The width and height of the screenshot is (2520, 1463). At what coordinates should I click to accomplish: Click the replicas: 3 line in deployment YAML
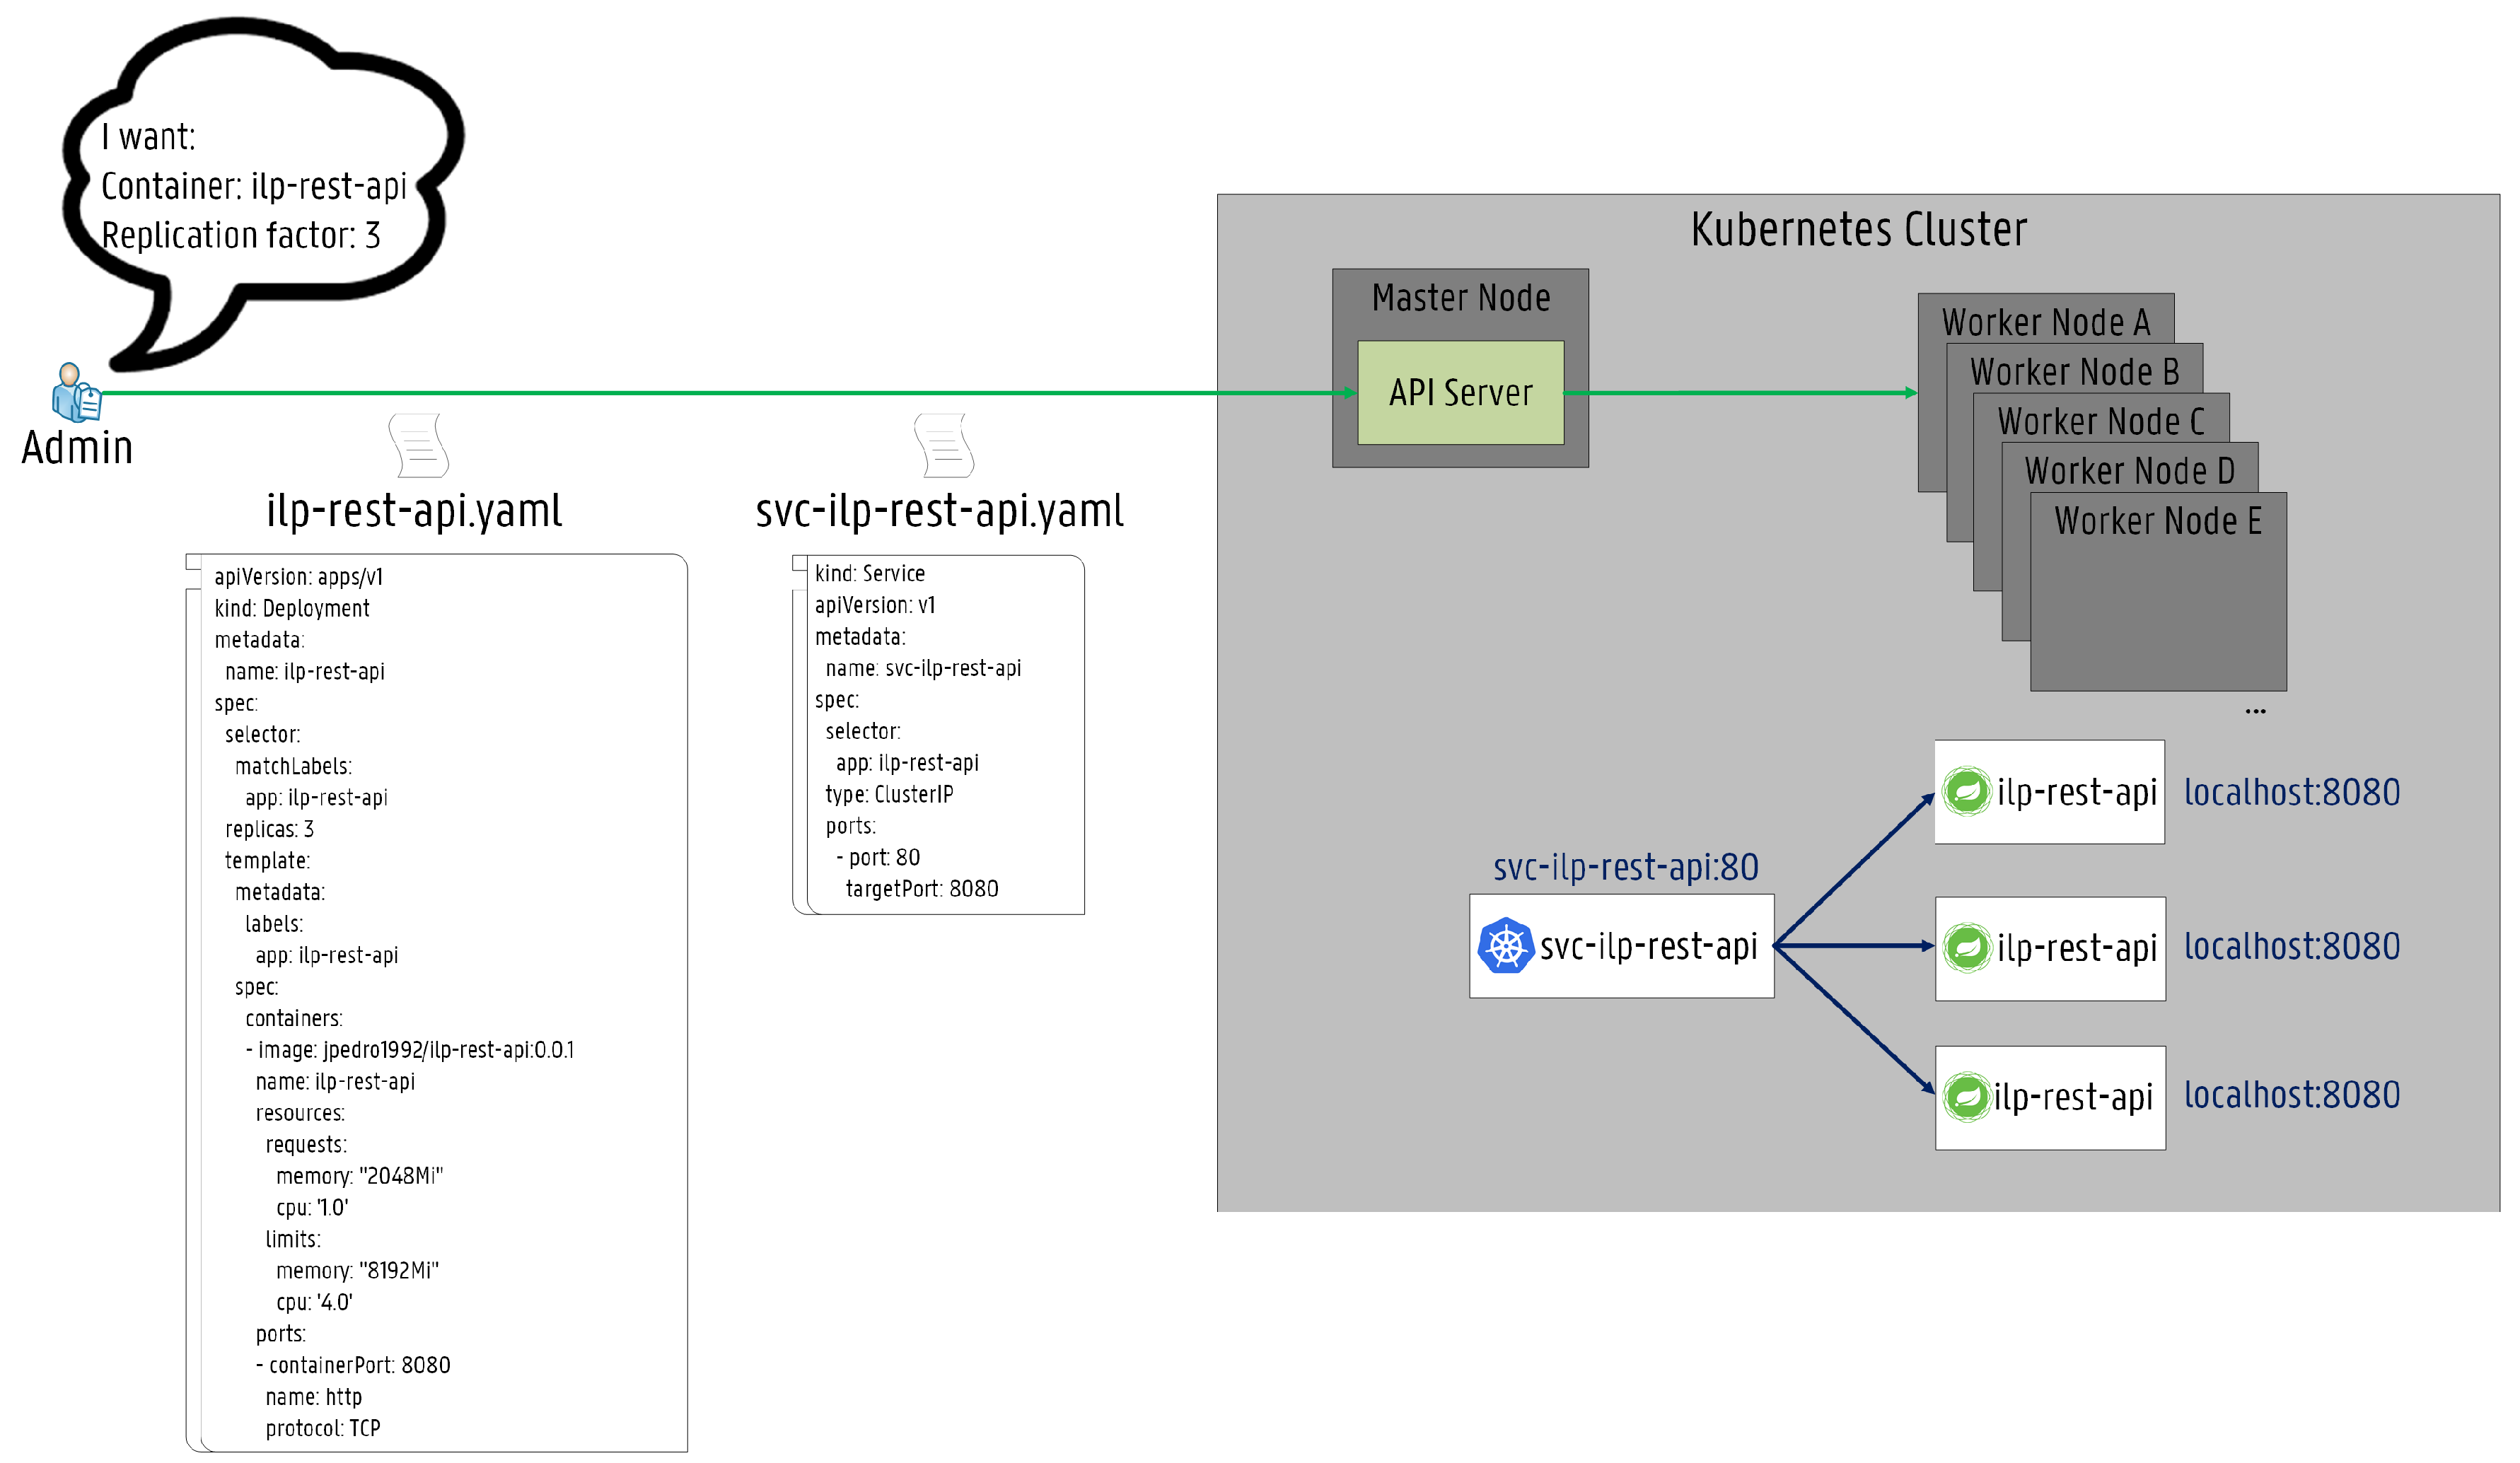[269, 829]
